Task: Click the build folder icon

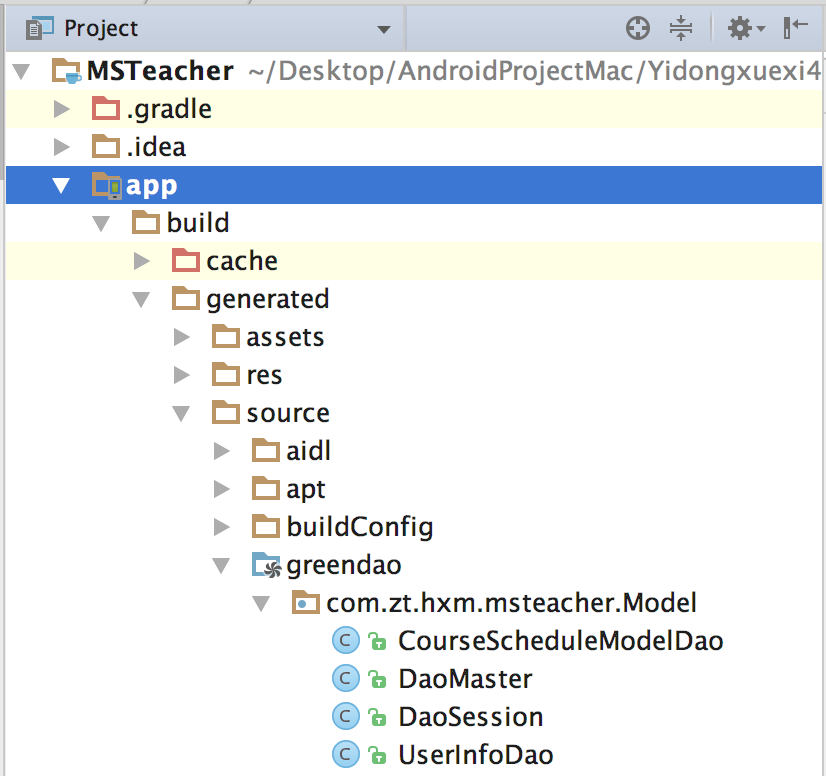Action: click(x=146, y=222)
